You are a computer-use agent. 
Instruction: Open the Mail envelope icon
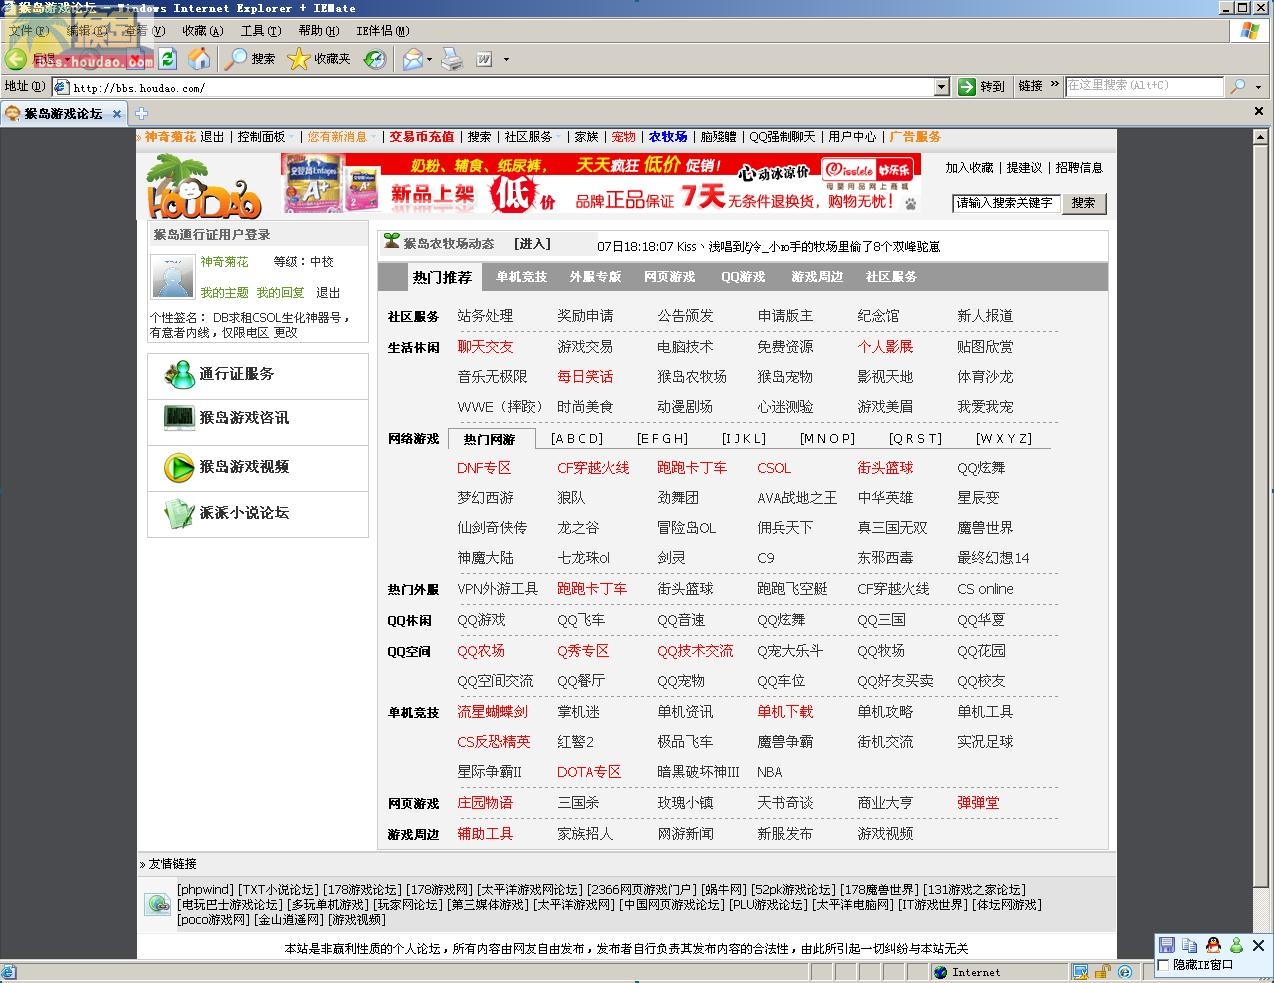tap(412, 59)
